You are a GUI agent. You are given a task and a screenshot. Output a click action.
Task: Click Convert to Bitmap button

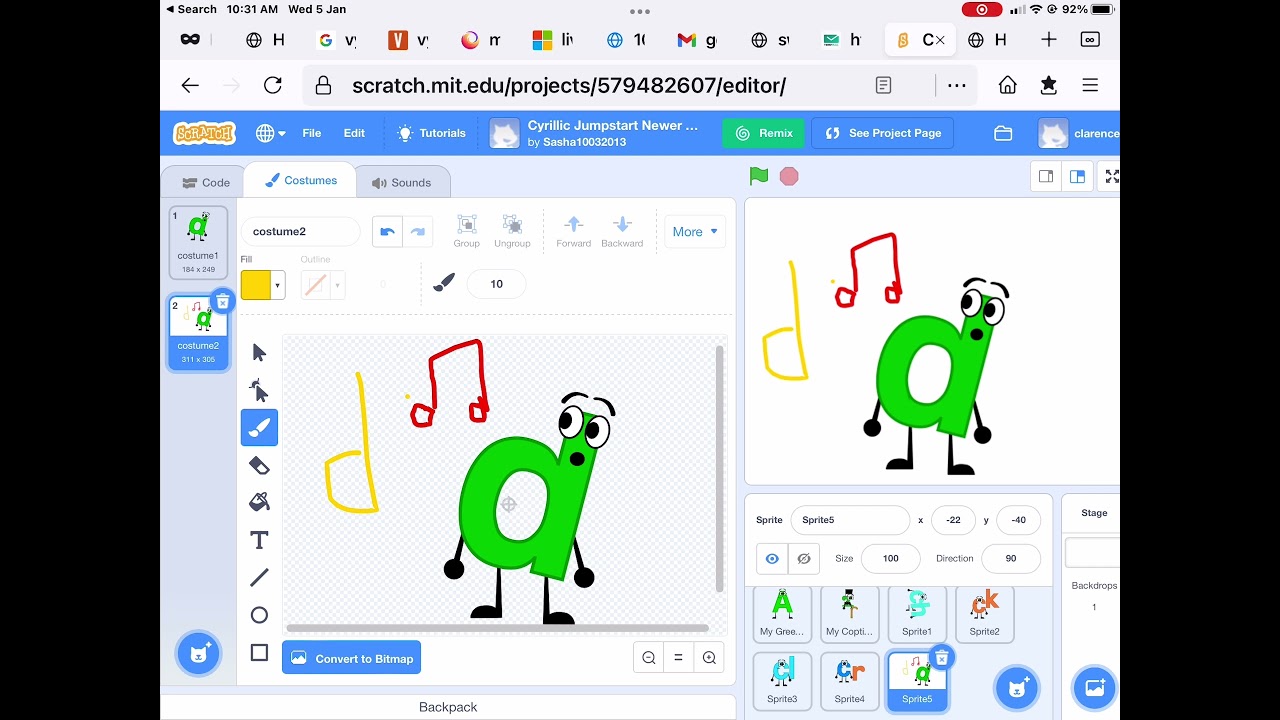[x=352, y=658]
